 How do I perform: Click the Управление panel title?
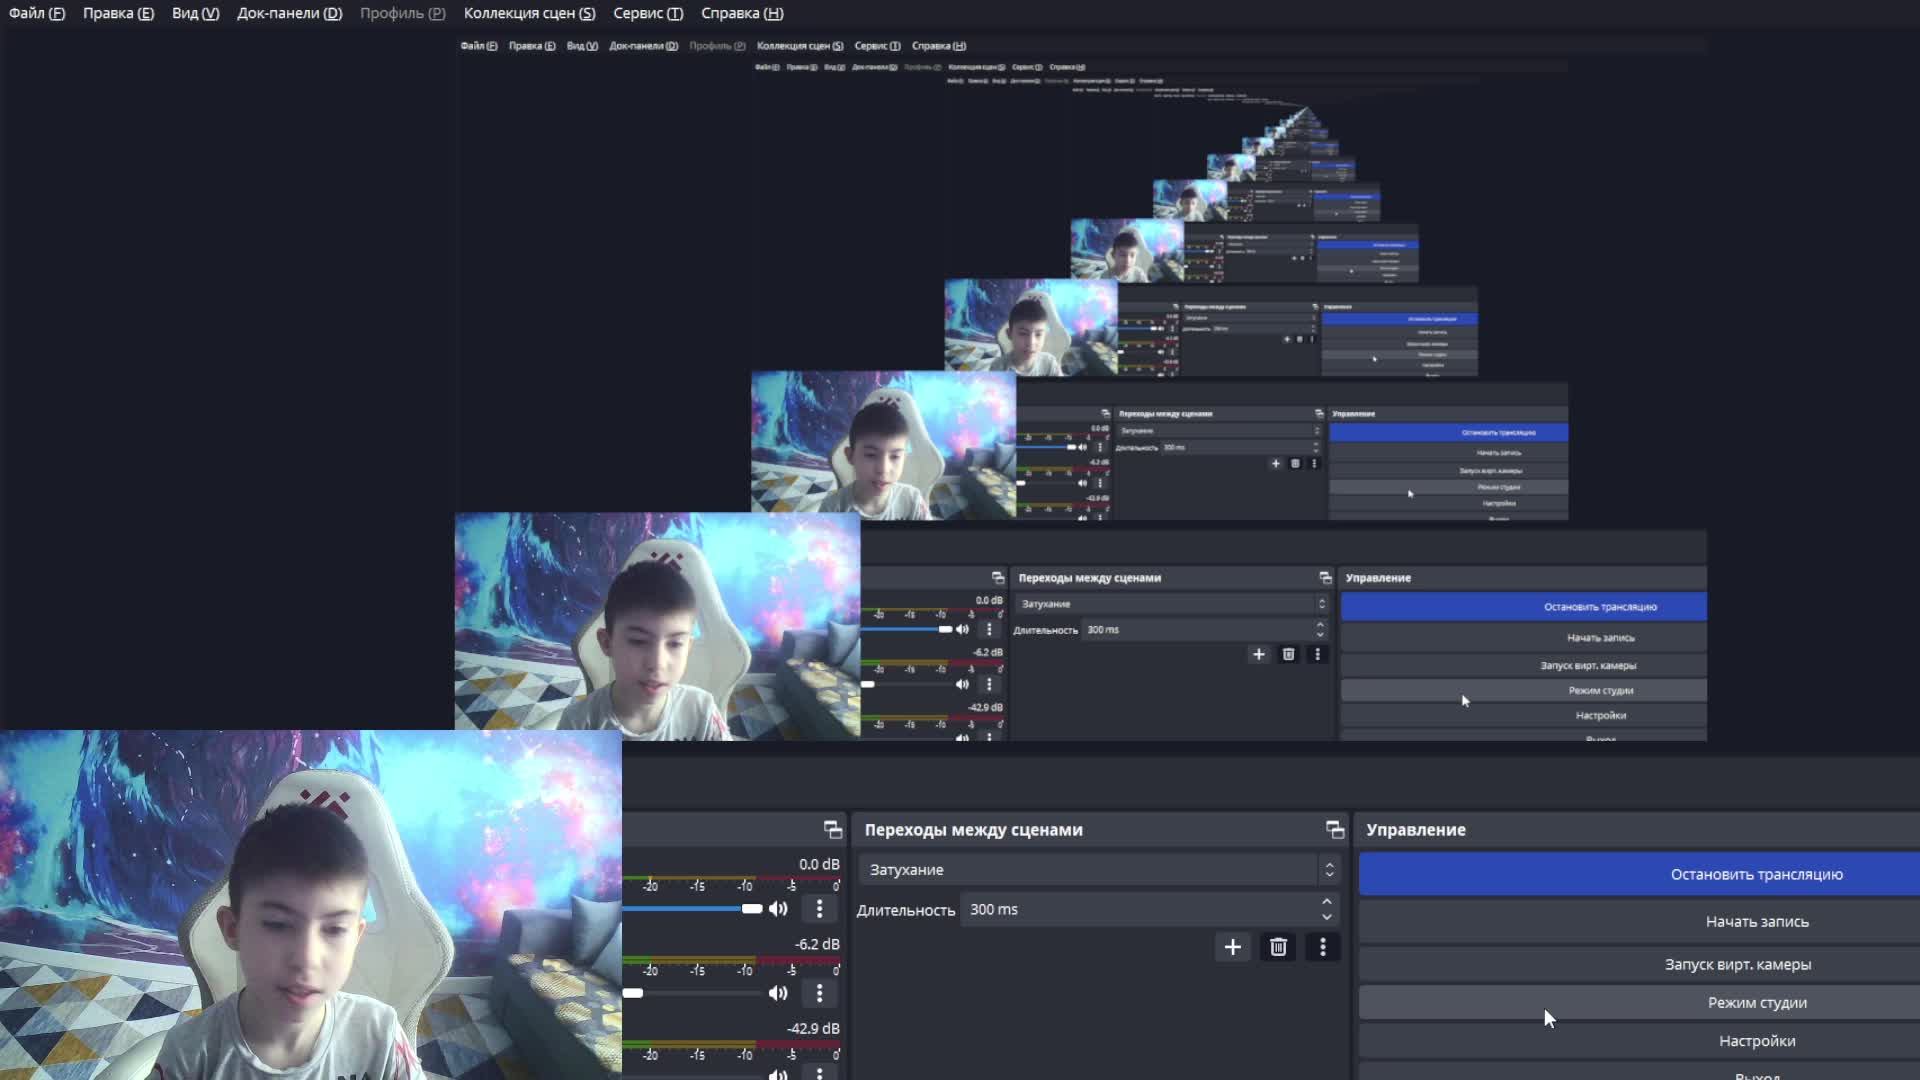coord(1416,830)
